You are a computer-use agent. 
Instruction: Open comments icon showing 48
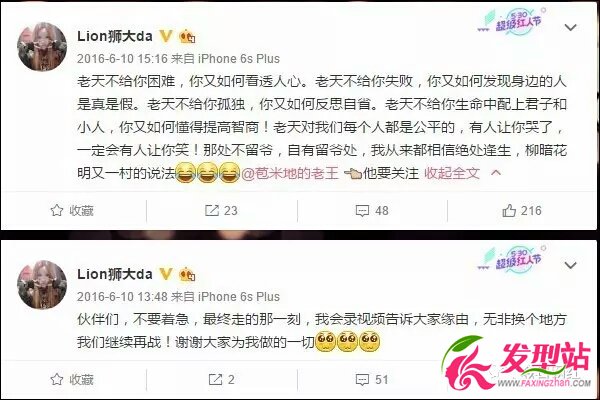[362, 211]
